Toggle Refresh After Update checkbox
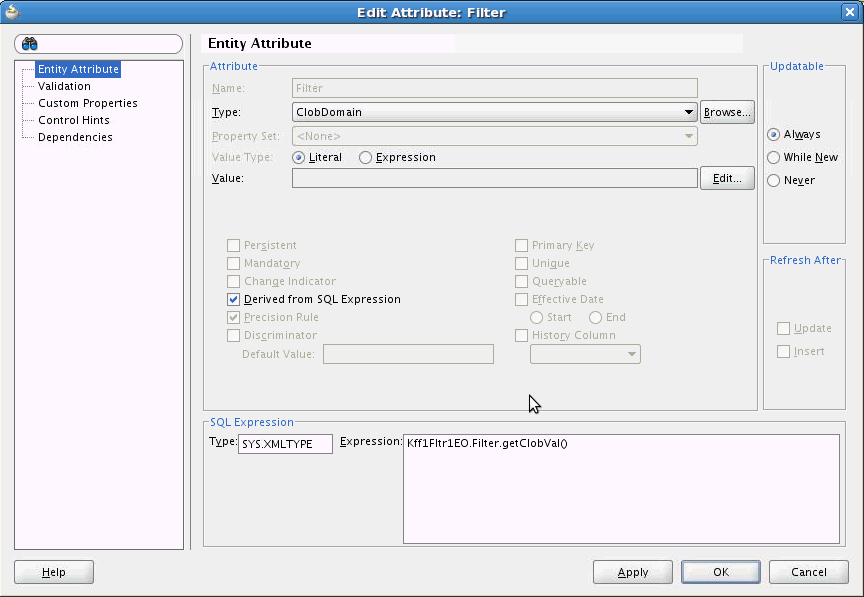Image resolution: width=864 pixels, height=597 pixels. [784, 329]
